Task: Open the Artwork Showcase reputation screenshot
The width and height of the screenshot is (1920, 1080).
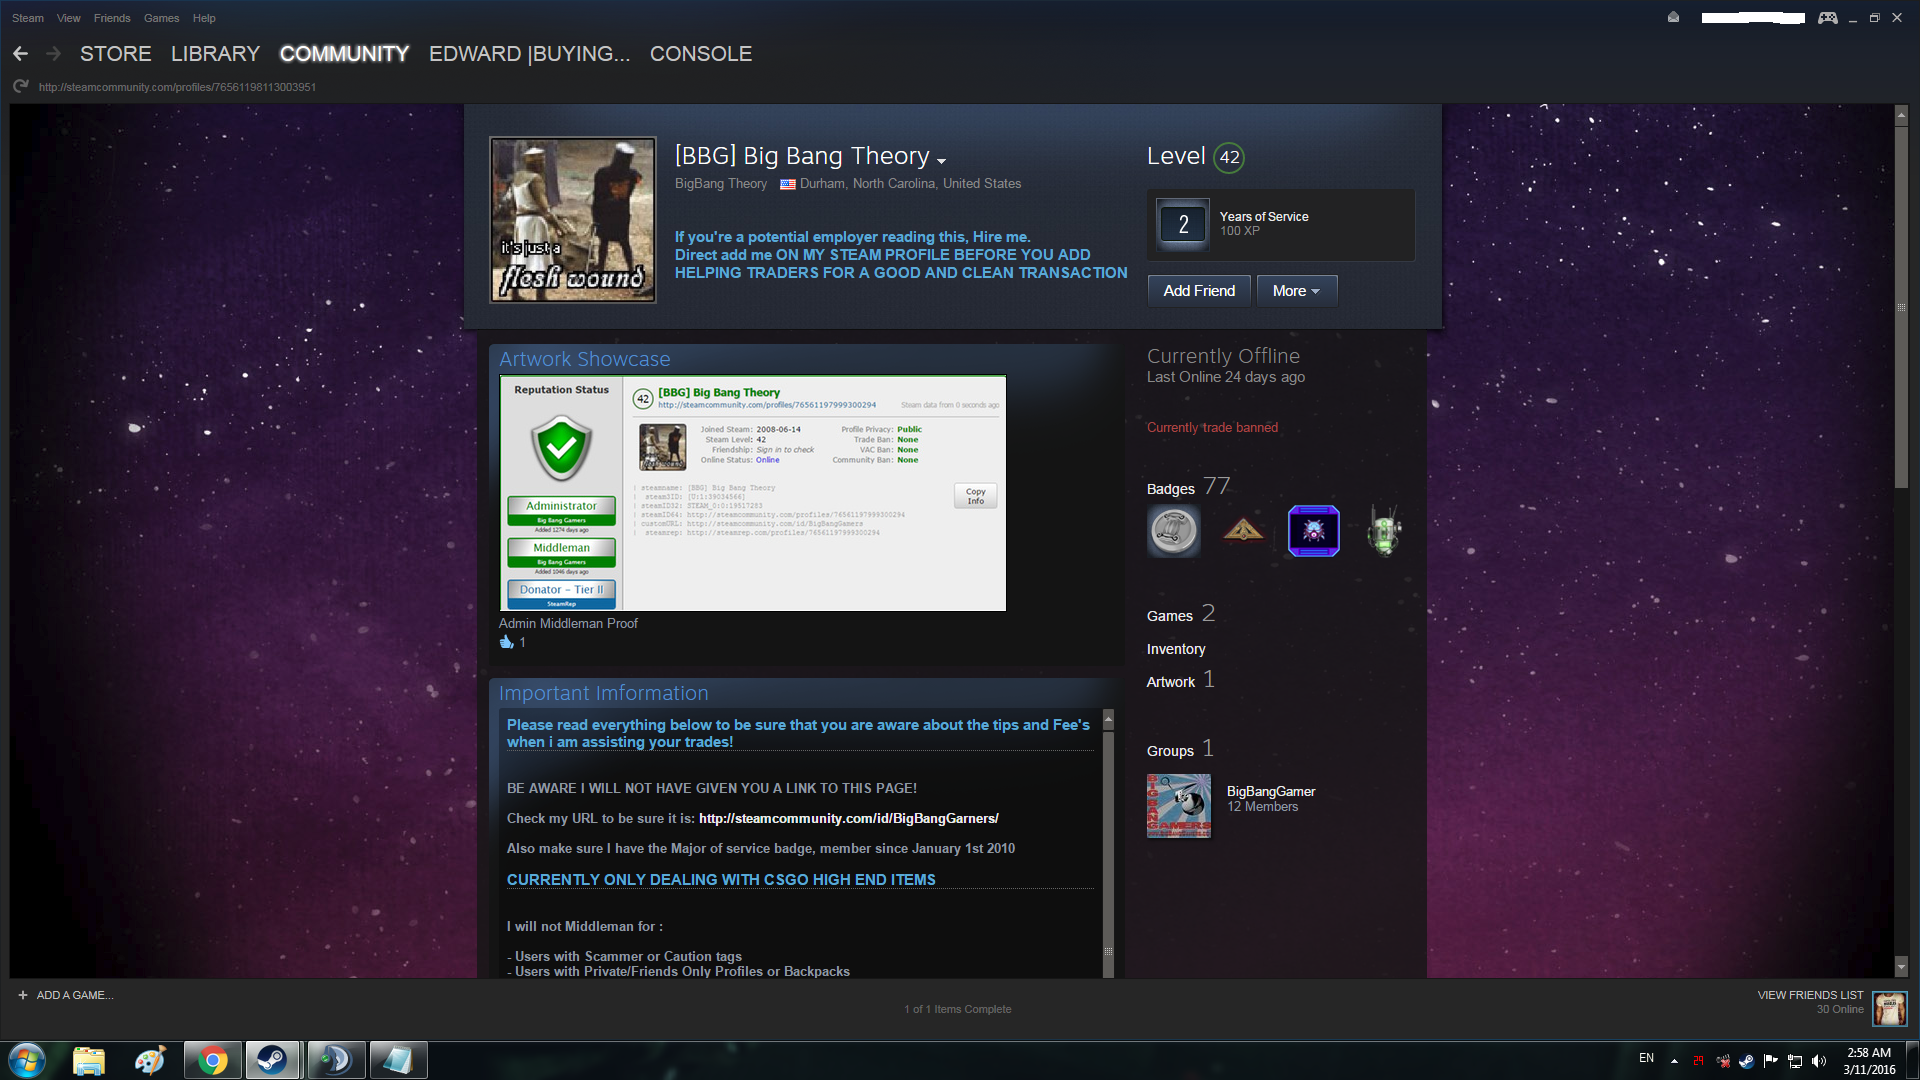Action: point(753,493)
